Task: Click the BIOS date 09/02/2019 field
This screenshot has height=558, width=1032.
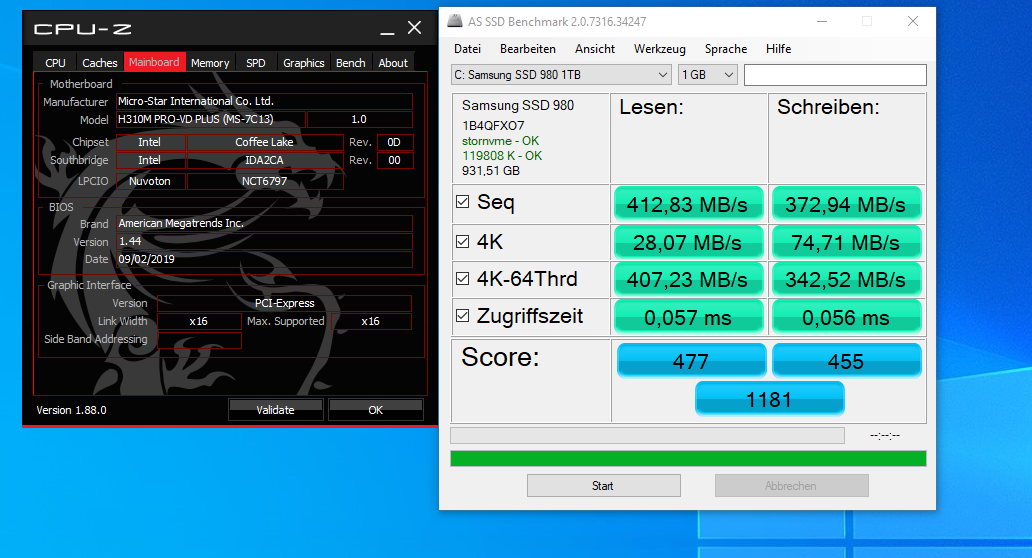Action: (x=265, y=259)
